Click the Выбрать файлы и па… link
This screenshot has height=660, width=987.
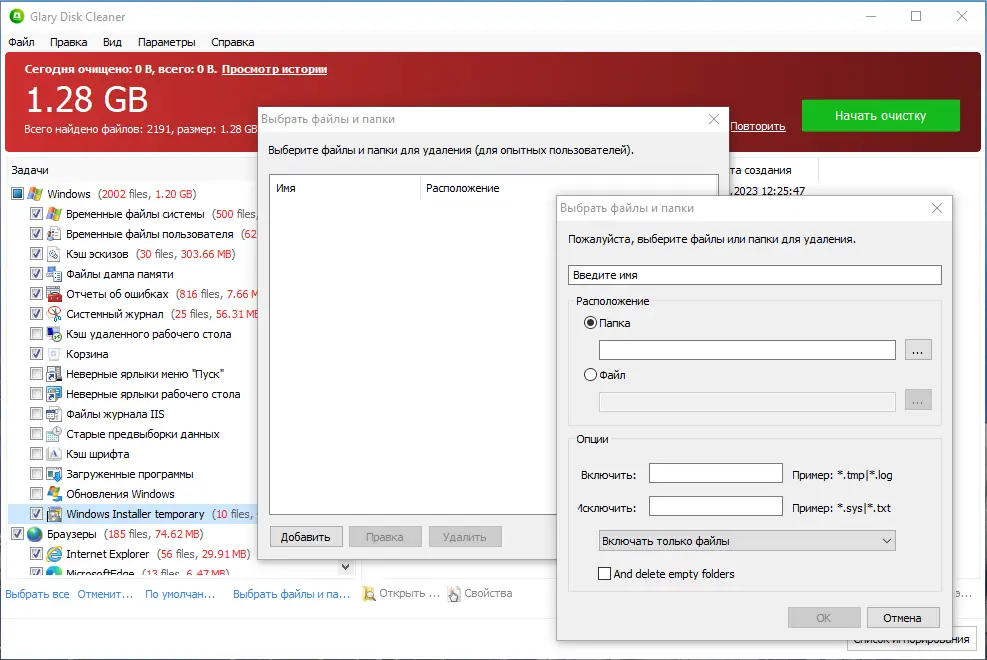291,594
